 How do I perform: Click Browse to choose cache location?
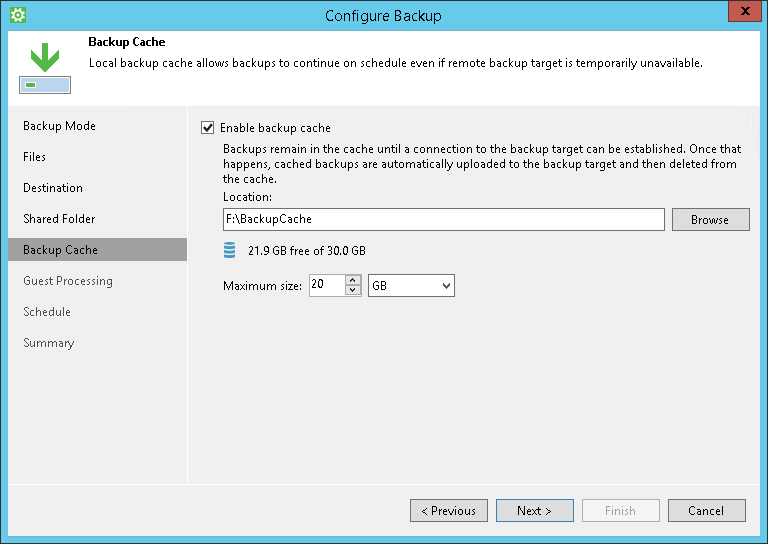710,220
